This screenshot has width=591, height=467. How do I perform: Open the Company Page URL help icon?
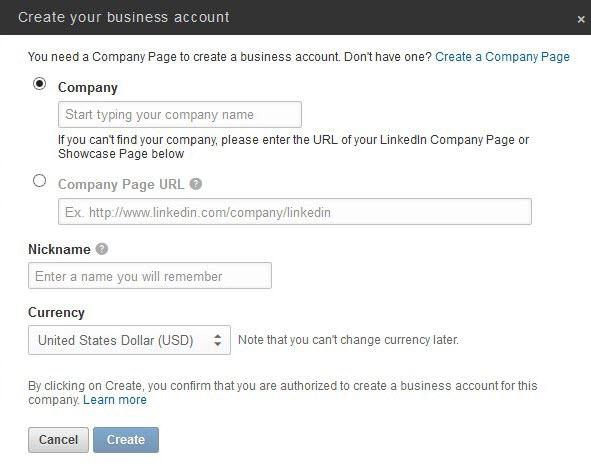(x=196, y=184)
